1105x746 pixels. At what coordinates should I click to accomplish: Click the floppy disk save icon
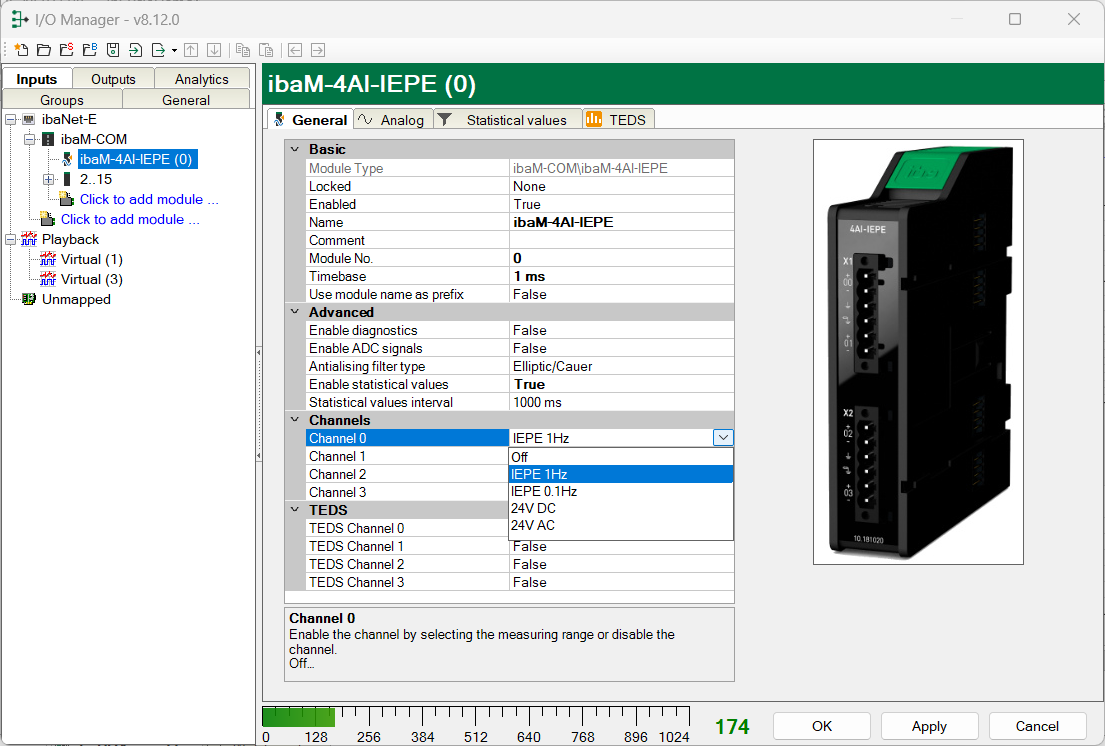coord(113,50)
